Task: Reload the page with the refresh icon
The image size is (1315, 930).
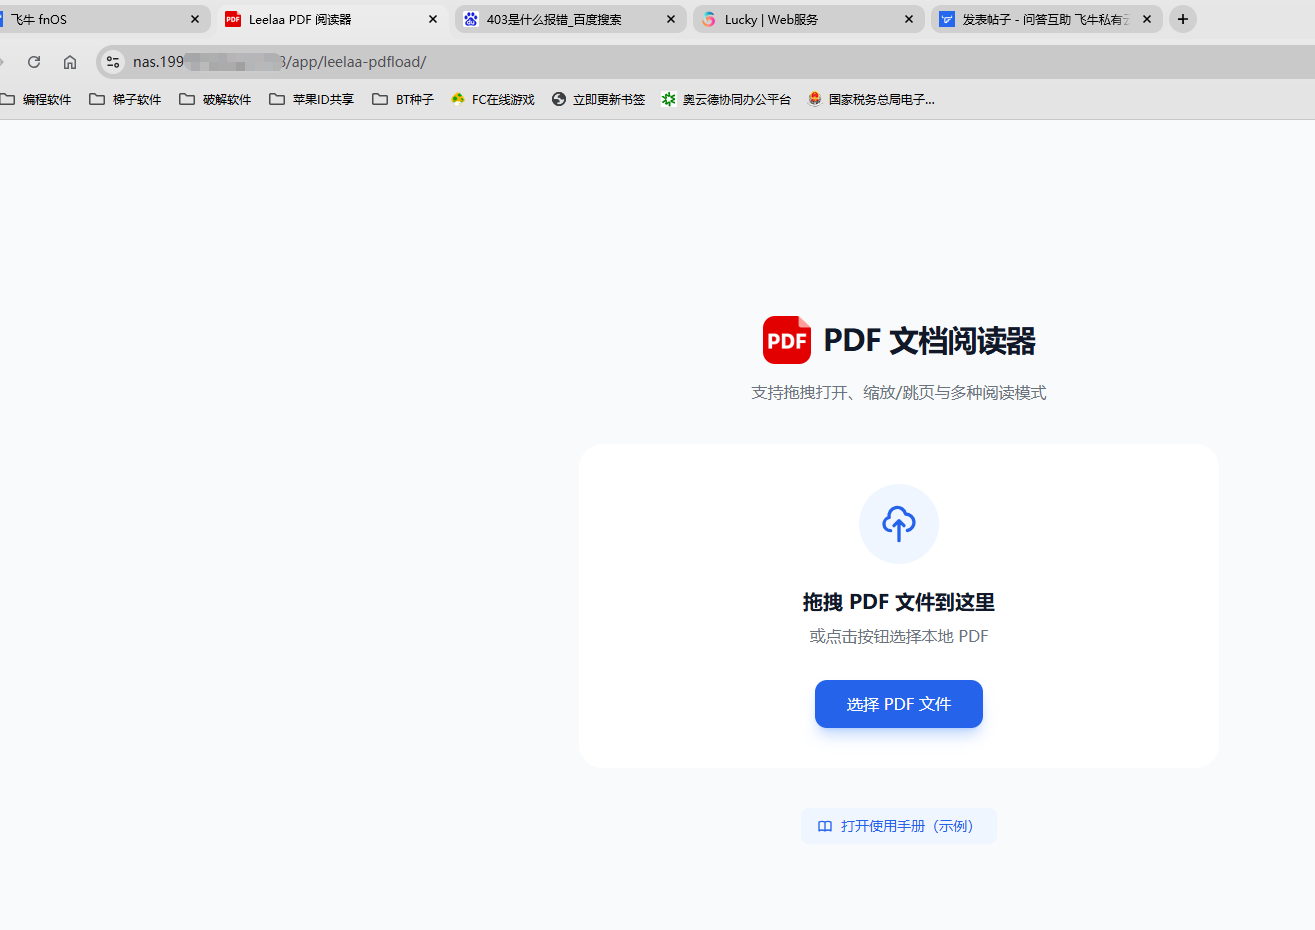Action: (34, 62)
